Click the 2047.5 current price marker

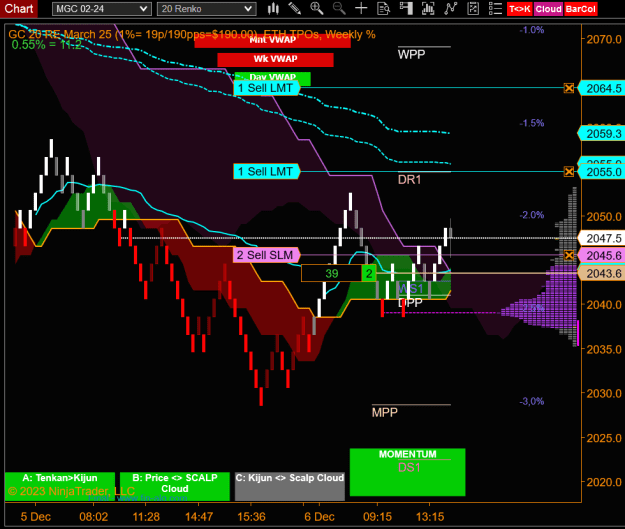pyautogui.click(x=601, y=238)
